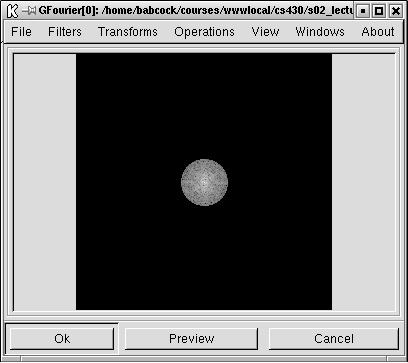This screenshot has height=363, width=408.
Task: Toggle the sticky pin icon in title bar
Action: (29, 11)
